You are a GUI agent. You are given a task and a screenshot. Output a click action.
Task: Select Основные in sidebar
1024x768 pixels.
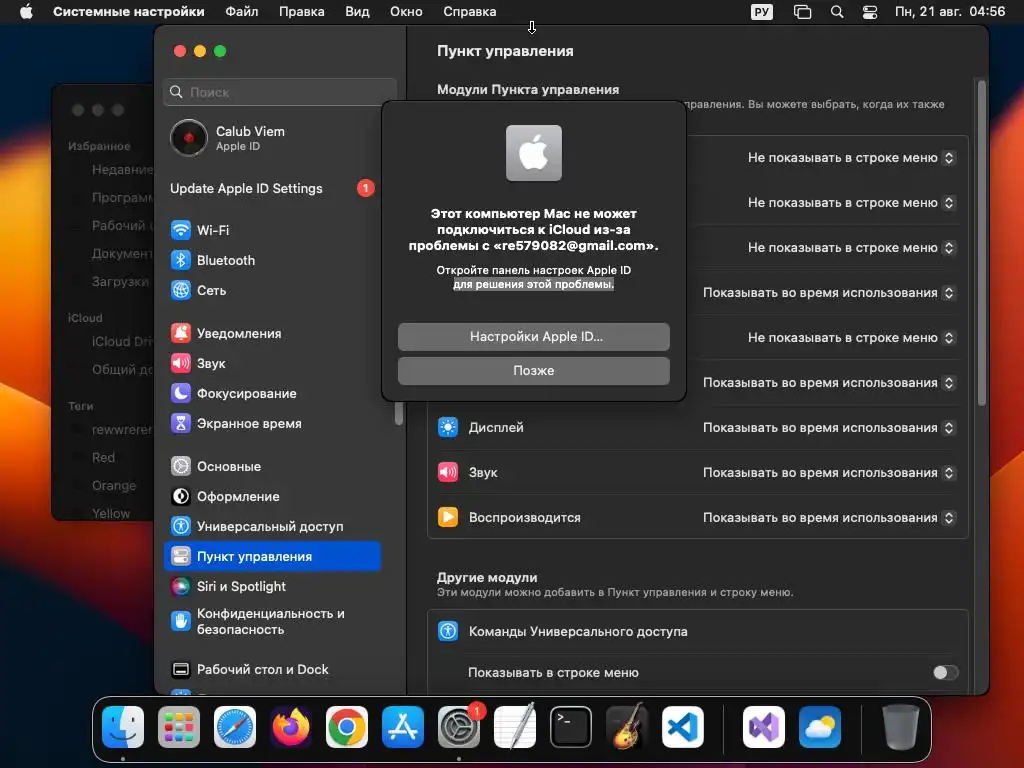272,466
